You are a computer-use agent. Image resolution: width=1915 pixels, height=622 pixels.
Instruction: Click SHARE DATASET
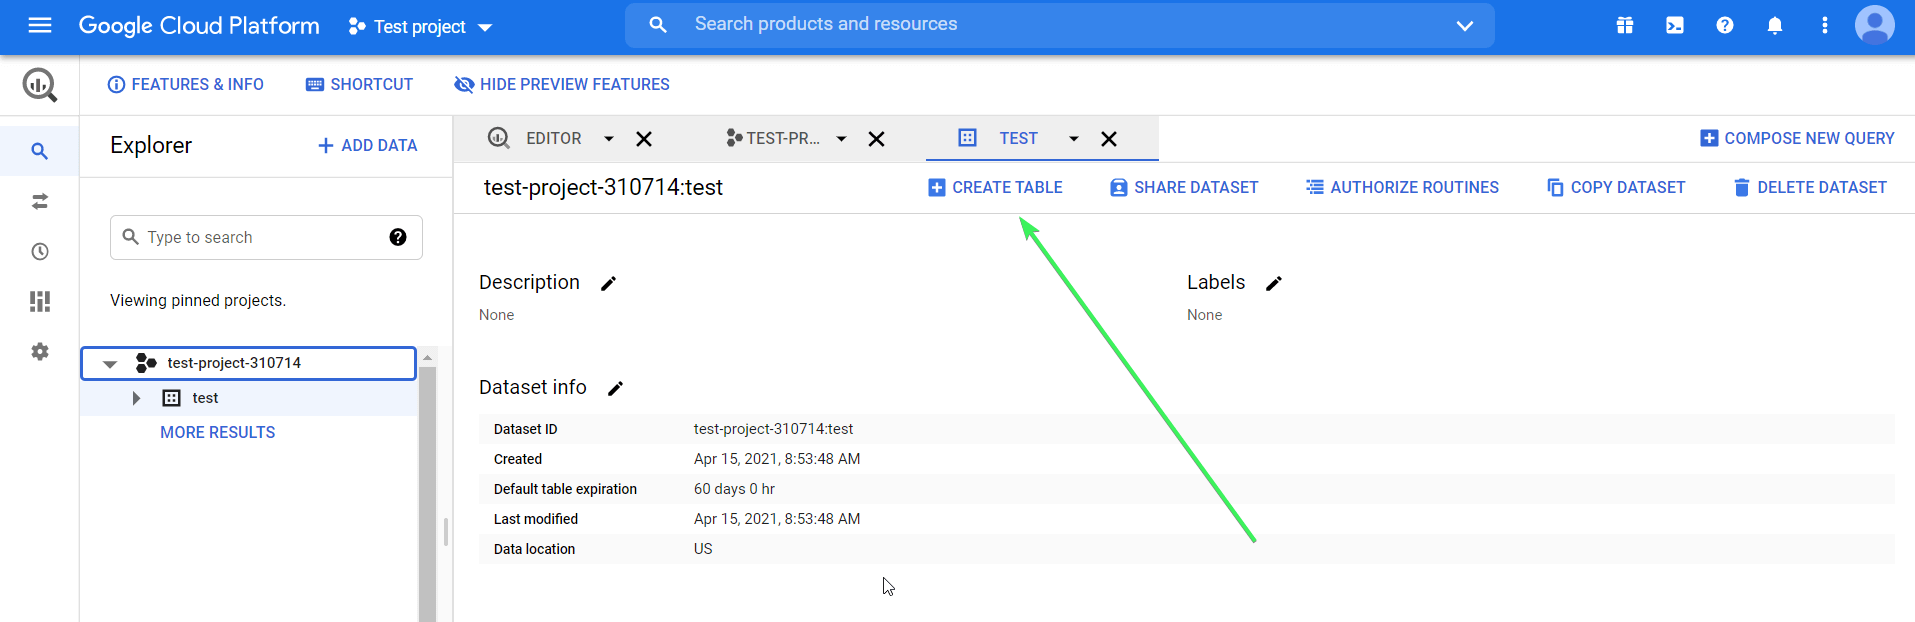click(1184, 188)
